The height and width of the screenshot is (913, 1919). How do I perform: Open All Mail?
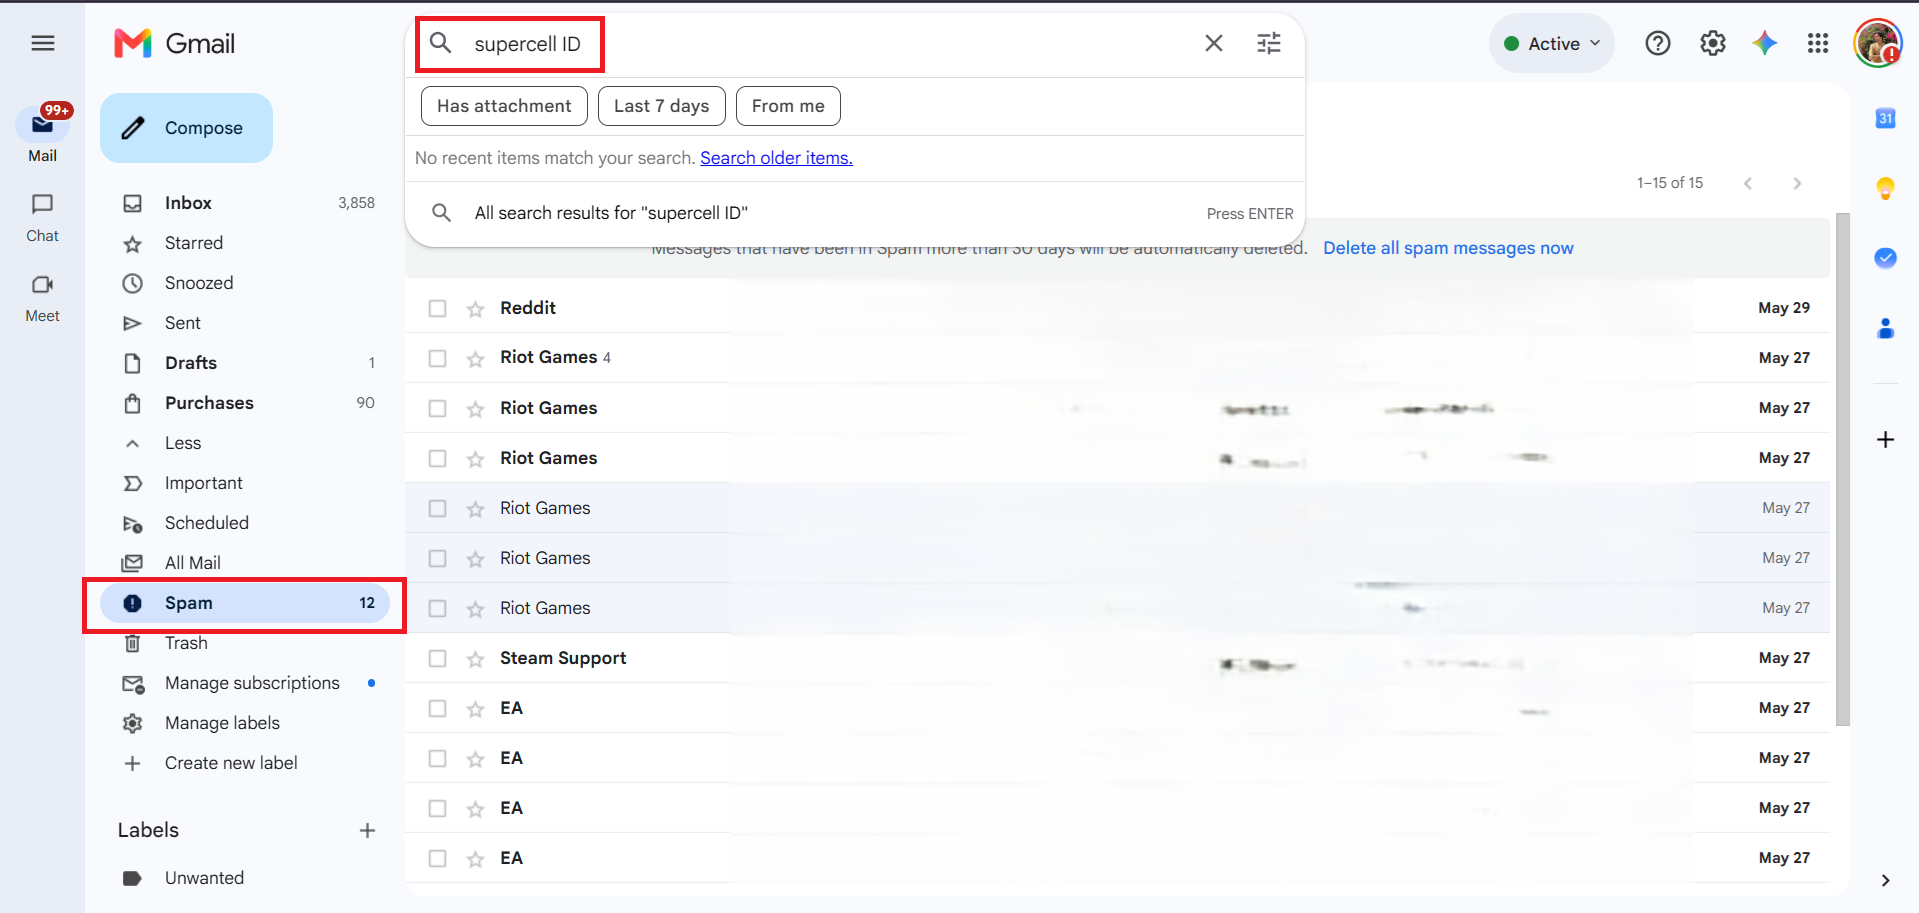244,563
